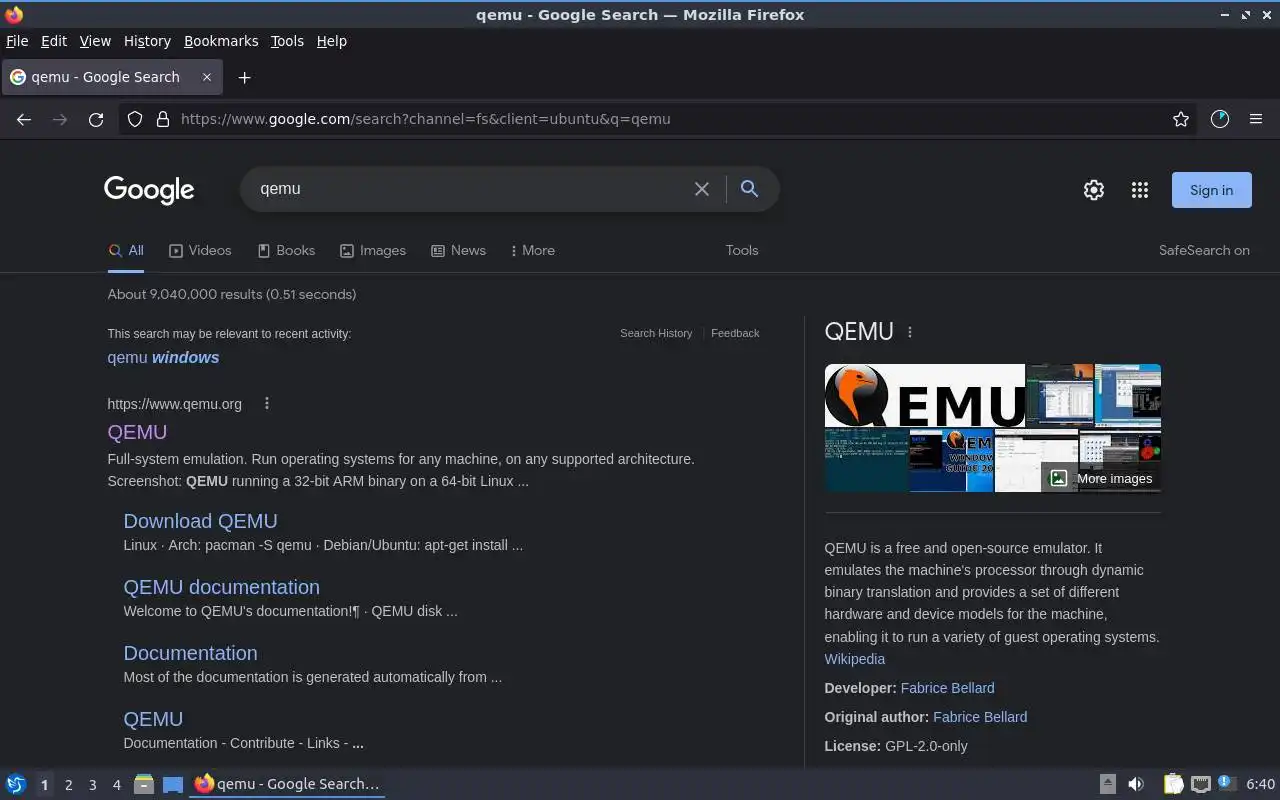Viewport: 1280px width, 800px height.
Task: Open Search History link
Action: [x=656, y=333]
